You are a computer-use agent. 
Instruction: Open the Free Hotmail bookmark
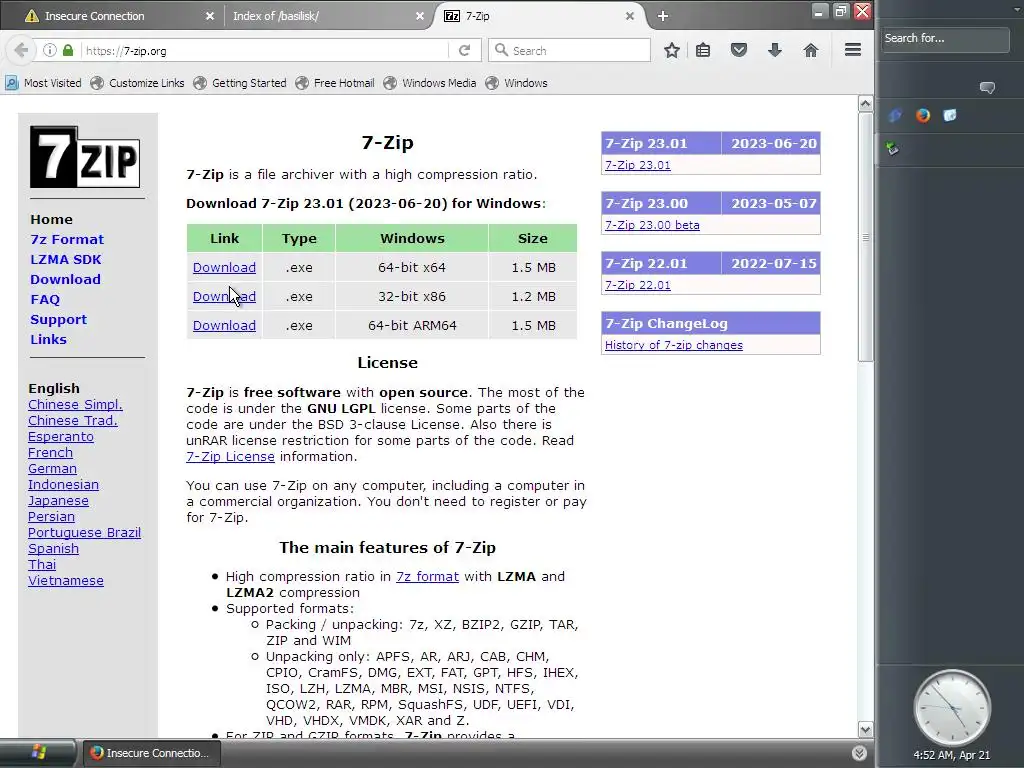coord(335,83)
